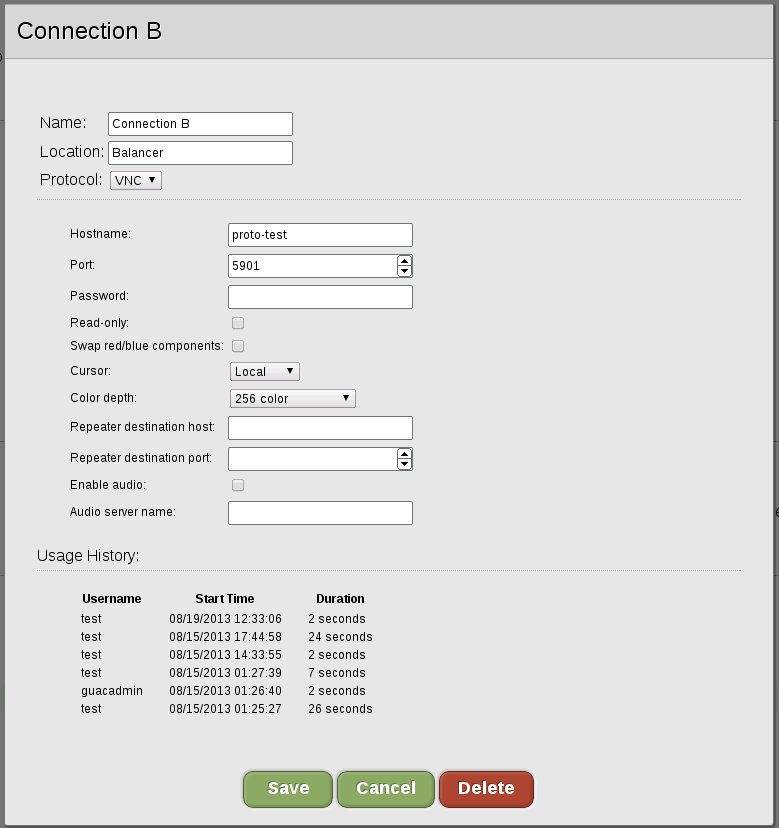Focus the Repeater destination host field
The image size is (779, 828).
point(320,428)
